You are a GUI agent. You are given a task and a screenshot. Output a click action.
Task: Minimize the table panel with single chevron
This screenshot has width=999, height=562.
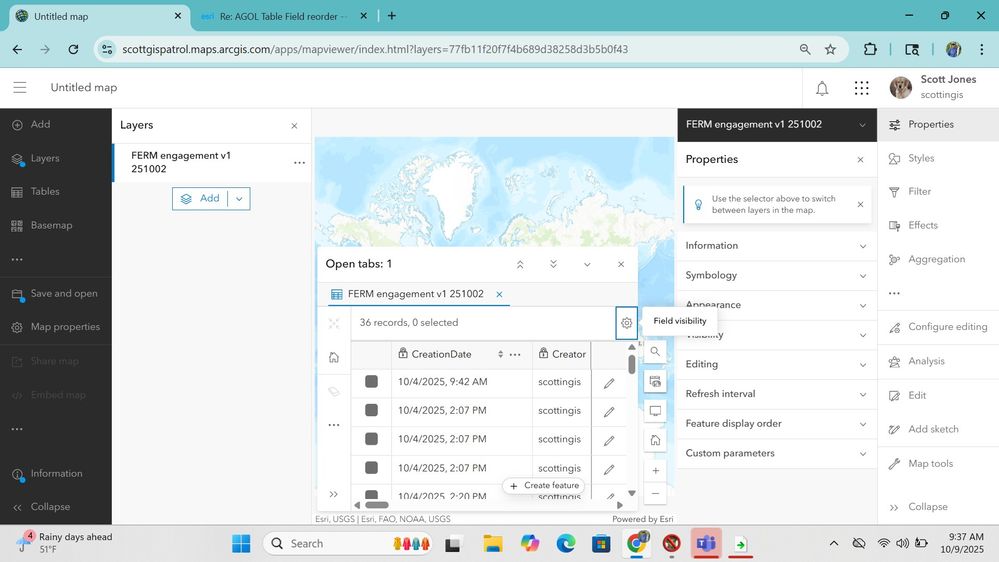(587, 264)
